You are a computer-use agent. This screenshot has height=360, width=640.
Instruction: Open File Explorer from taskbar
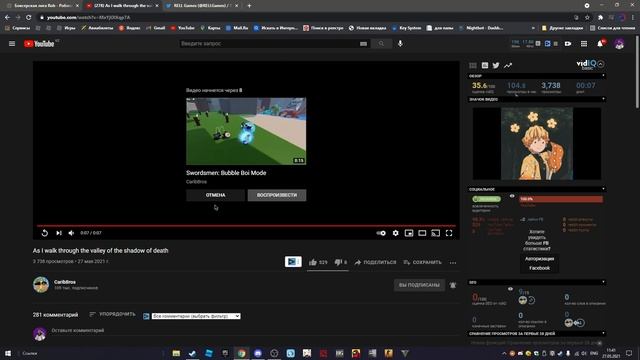point(176,353)
